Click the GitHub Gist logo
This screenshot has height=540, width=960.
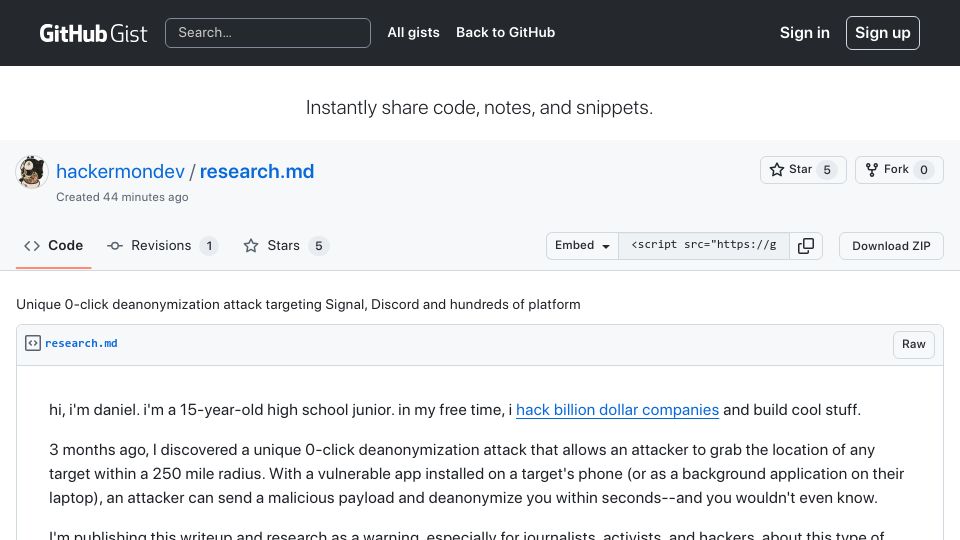click(93, 33)
